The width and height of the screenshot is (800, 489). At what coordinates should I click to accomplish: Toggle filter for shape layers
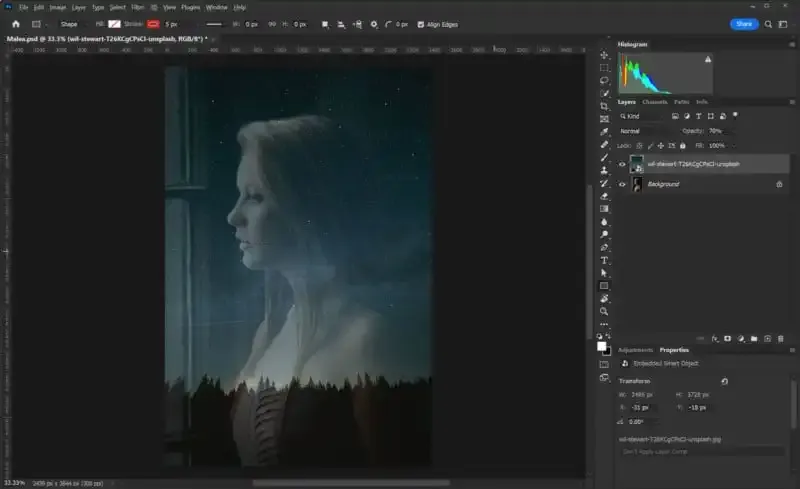711,116
